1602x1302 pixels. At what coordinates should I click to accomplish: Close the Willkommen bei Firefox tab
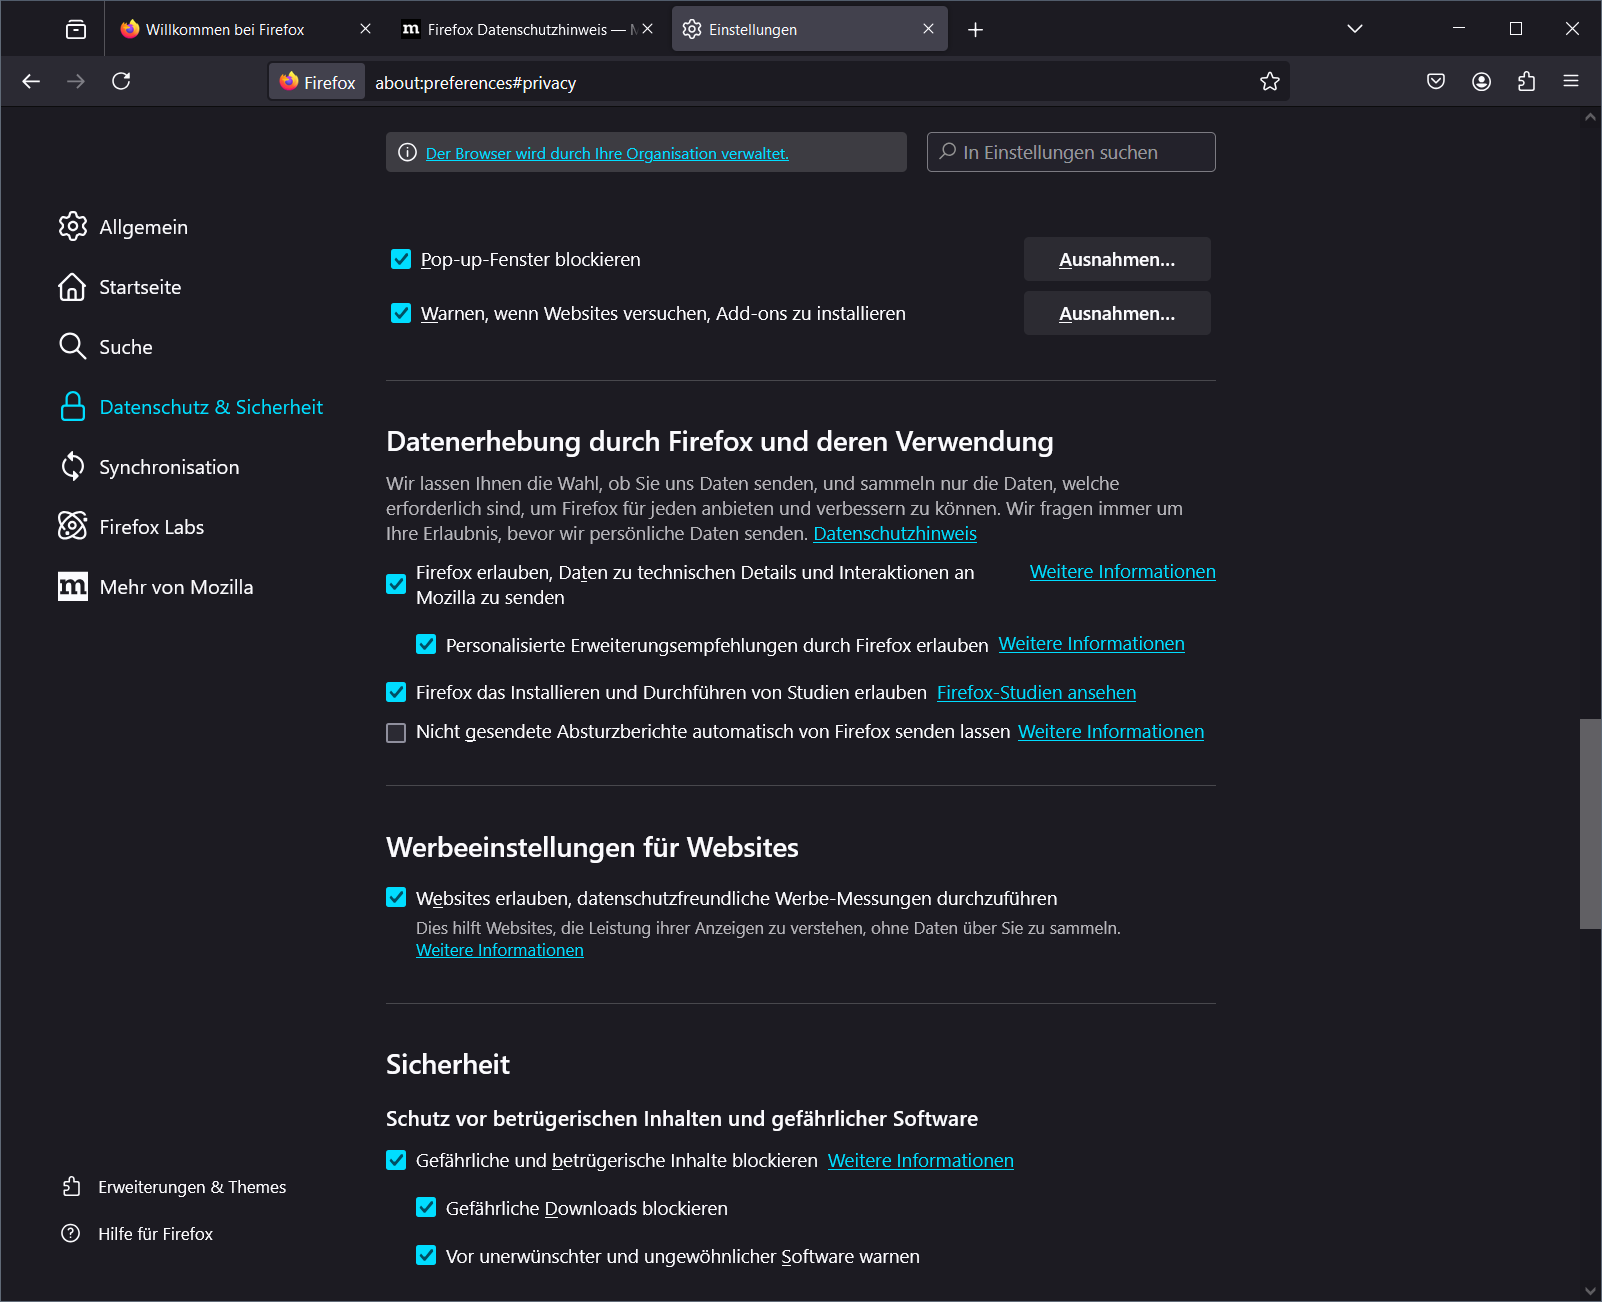pyautogui.click(x=366, y=29)
